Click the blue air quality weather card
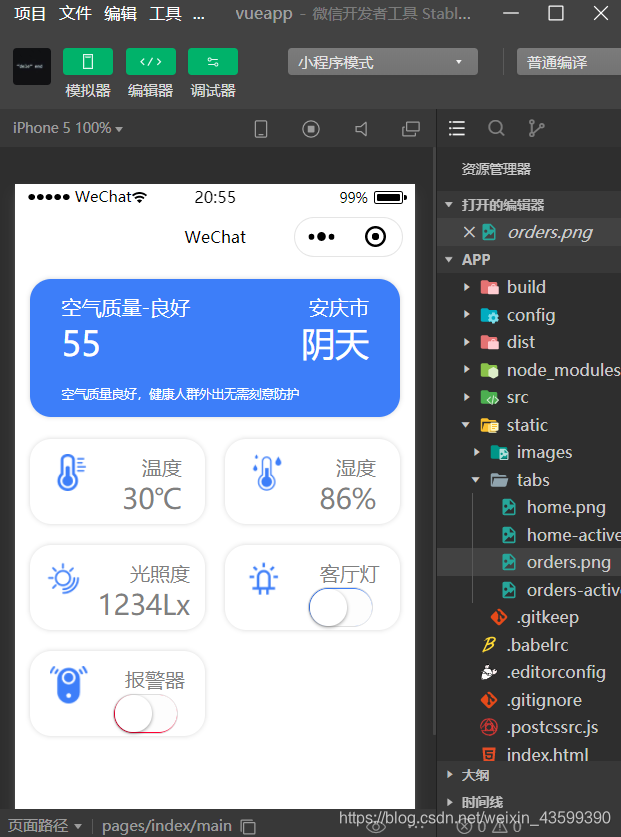 [x=215, y=348]
